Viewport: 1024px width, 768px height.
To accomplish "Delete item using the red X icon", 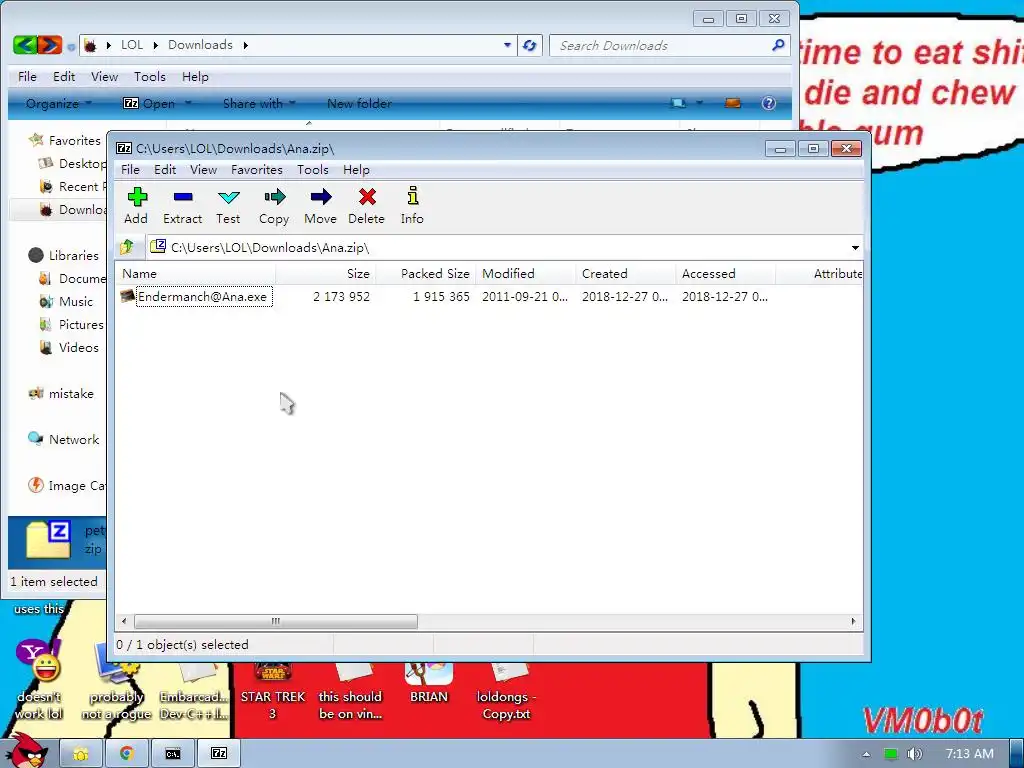I will point(366,206).
